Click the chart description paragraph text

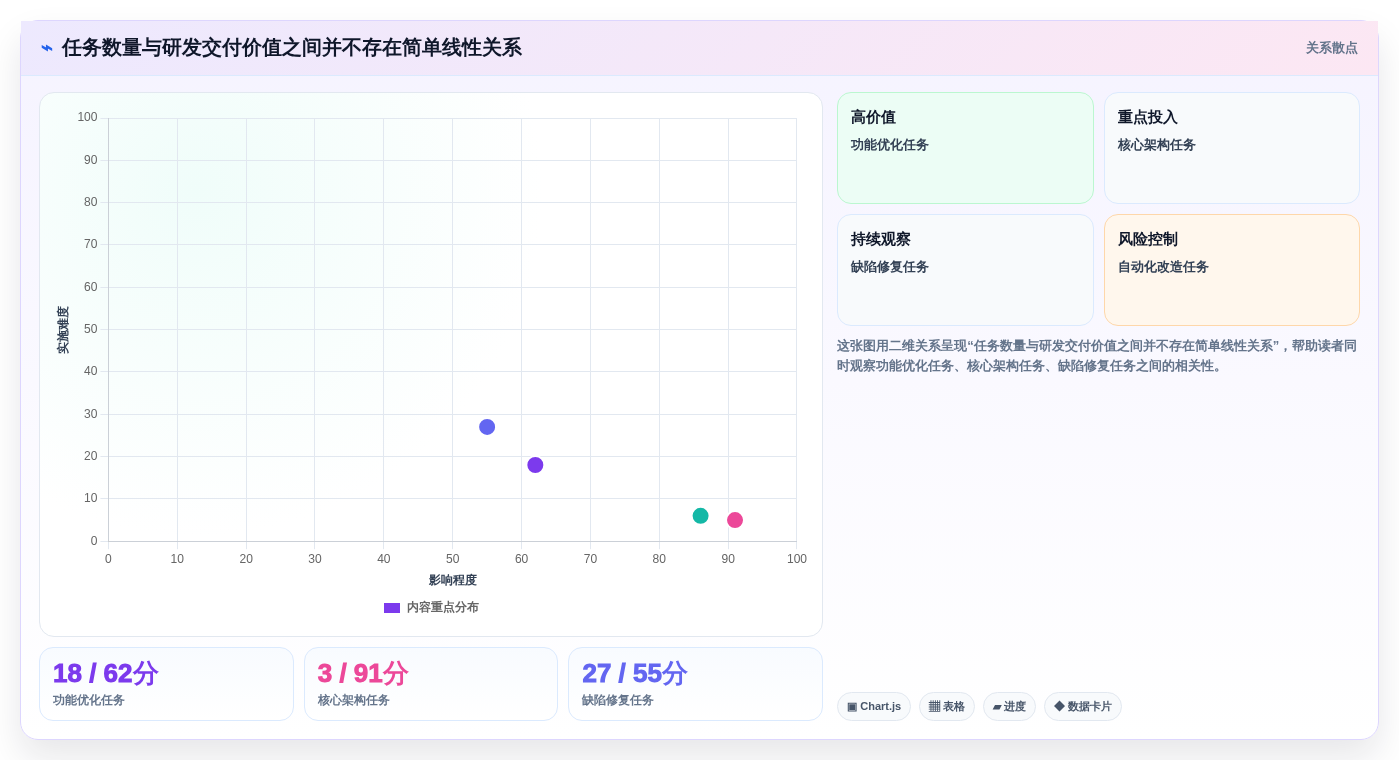1097,356
